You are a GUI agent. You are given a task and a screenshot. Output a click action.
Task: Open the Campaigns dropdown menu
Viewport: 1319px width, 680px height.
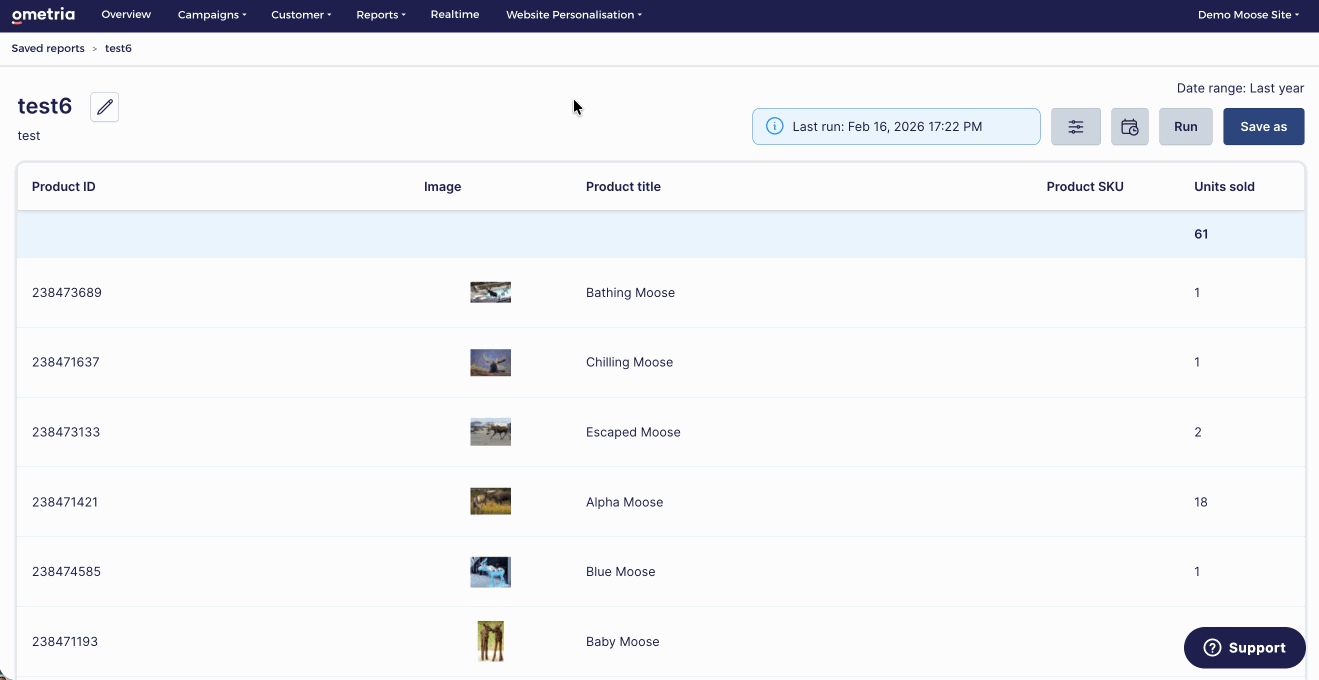[x=212, y=15]
